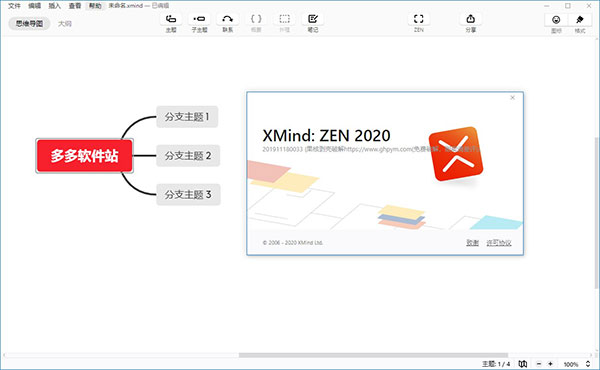
Task: Select the 分支主题 2 node
Action: [x=188, y=156]
